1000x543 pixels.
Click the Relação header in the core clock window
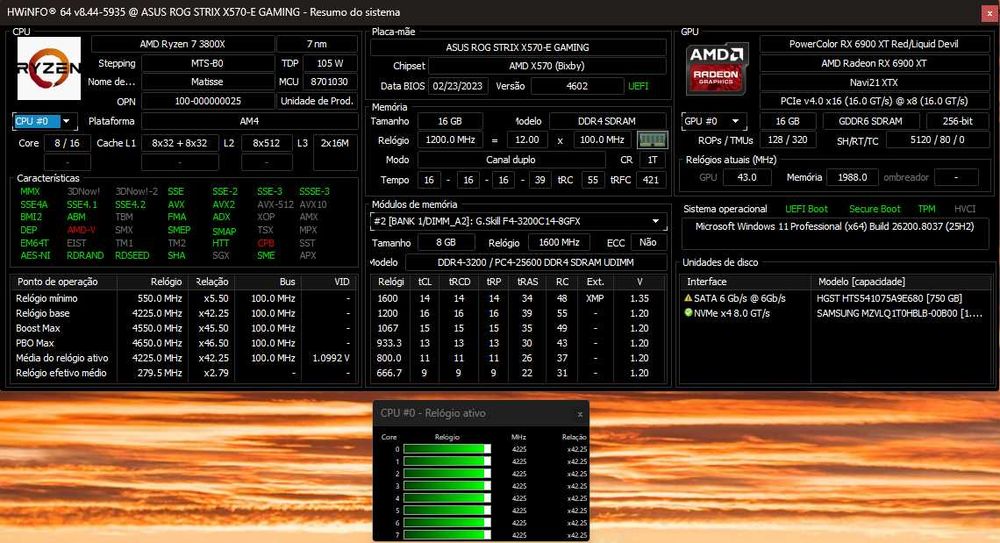point(574,437)
